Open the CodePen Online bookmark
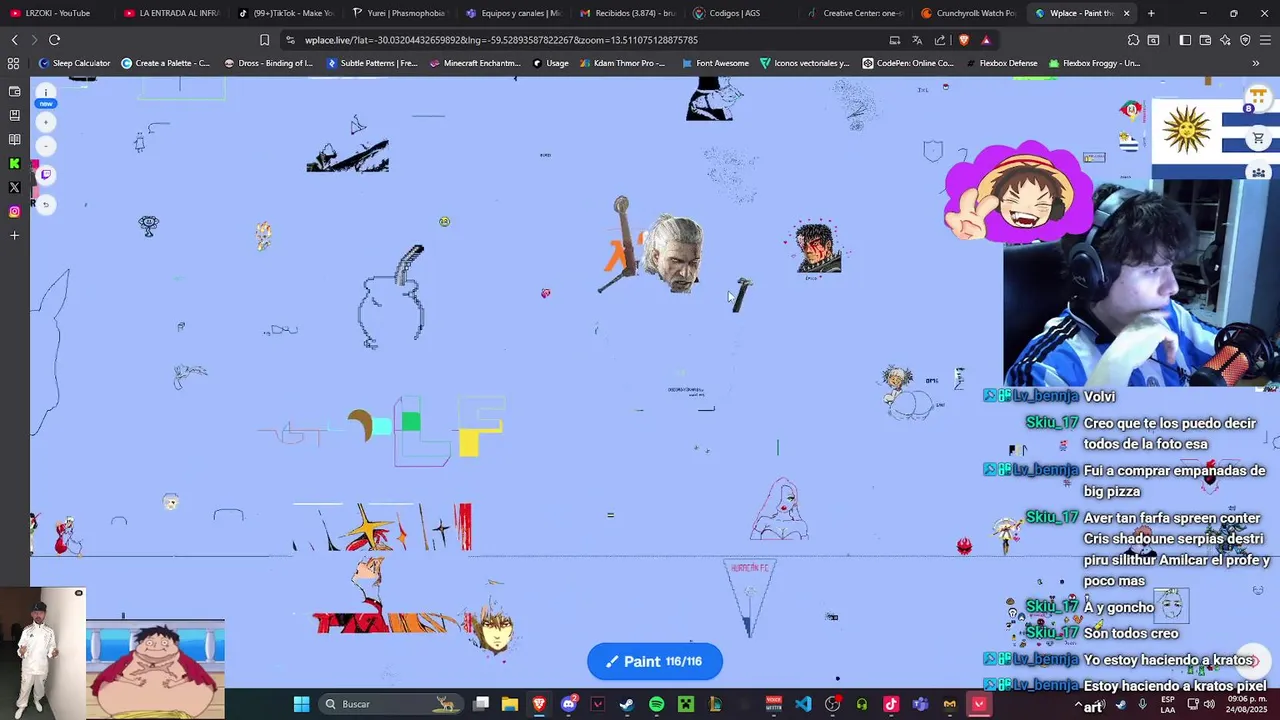 (908, 63)
